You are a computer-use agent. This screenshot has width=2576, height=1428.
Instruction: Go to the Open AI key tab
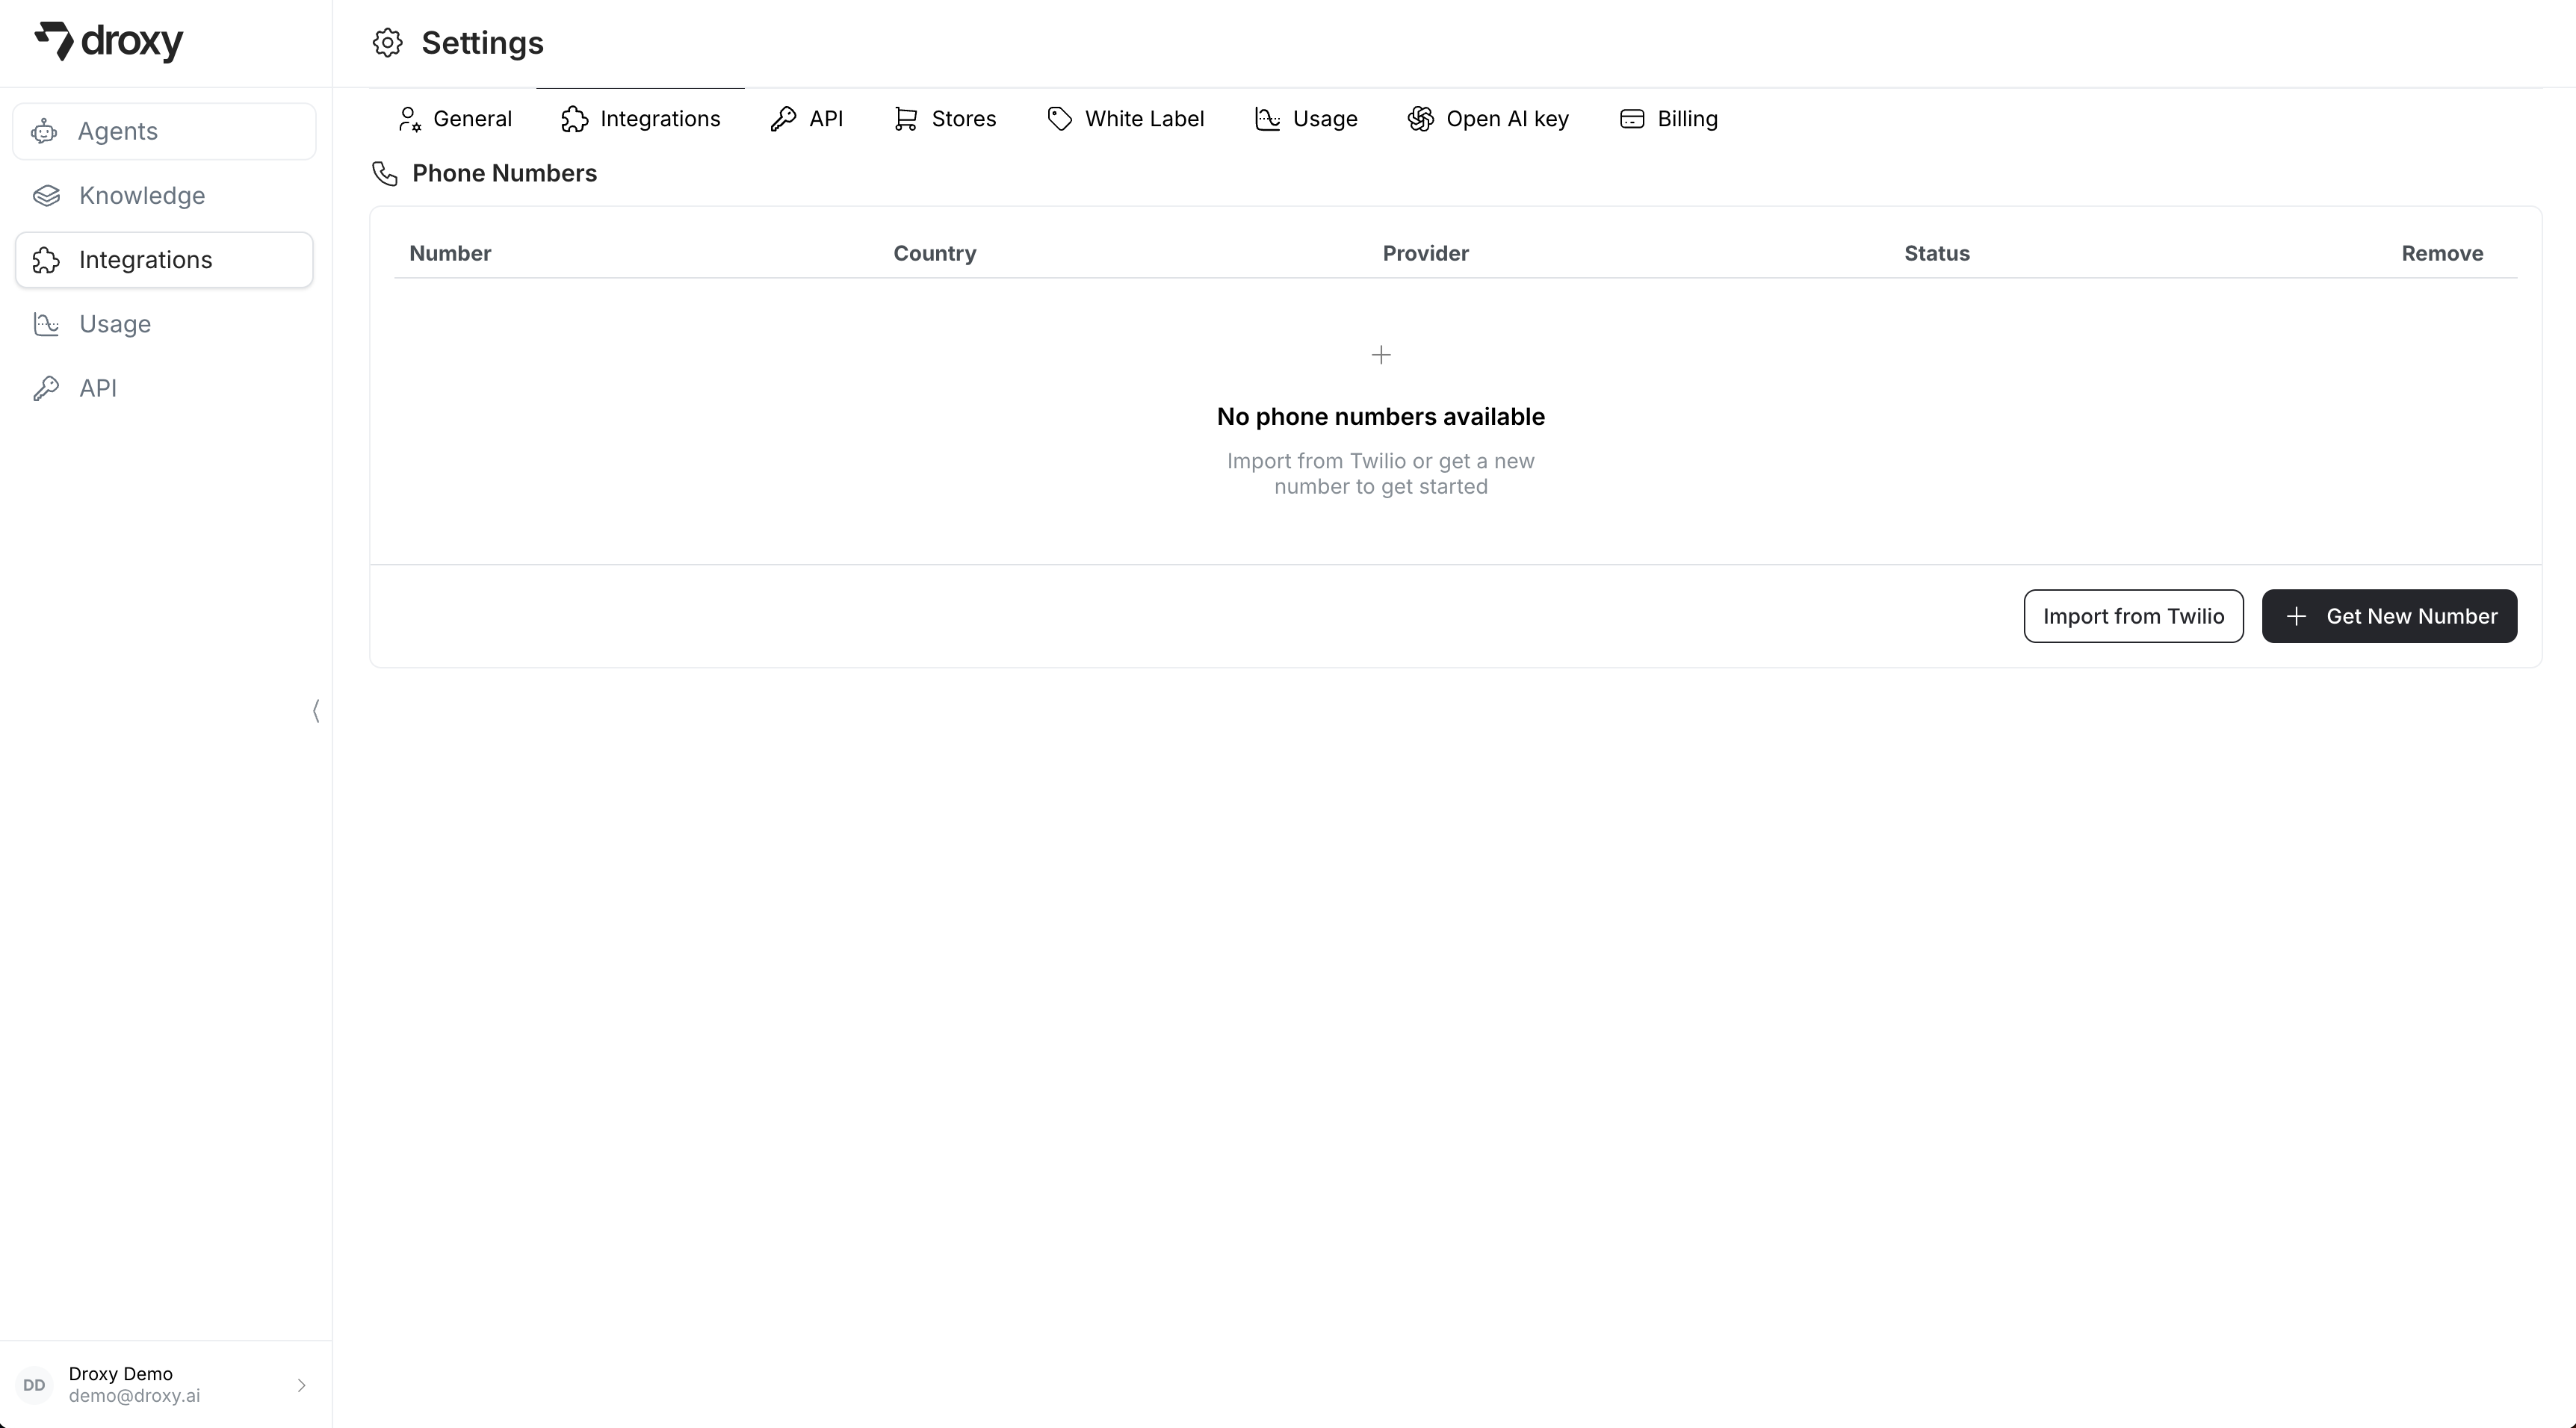(1488, 119)
